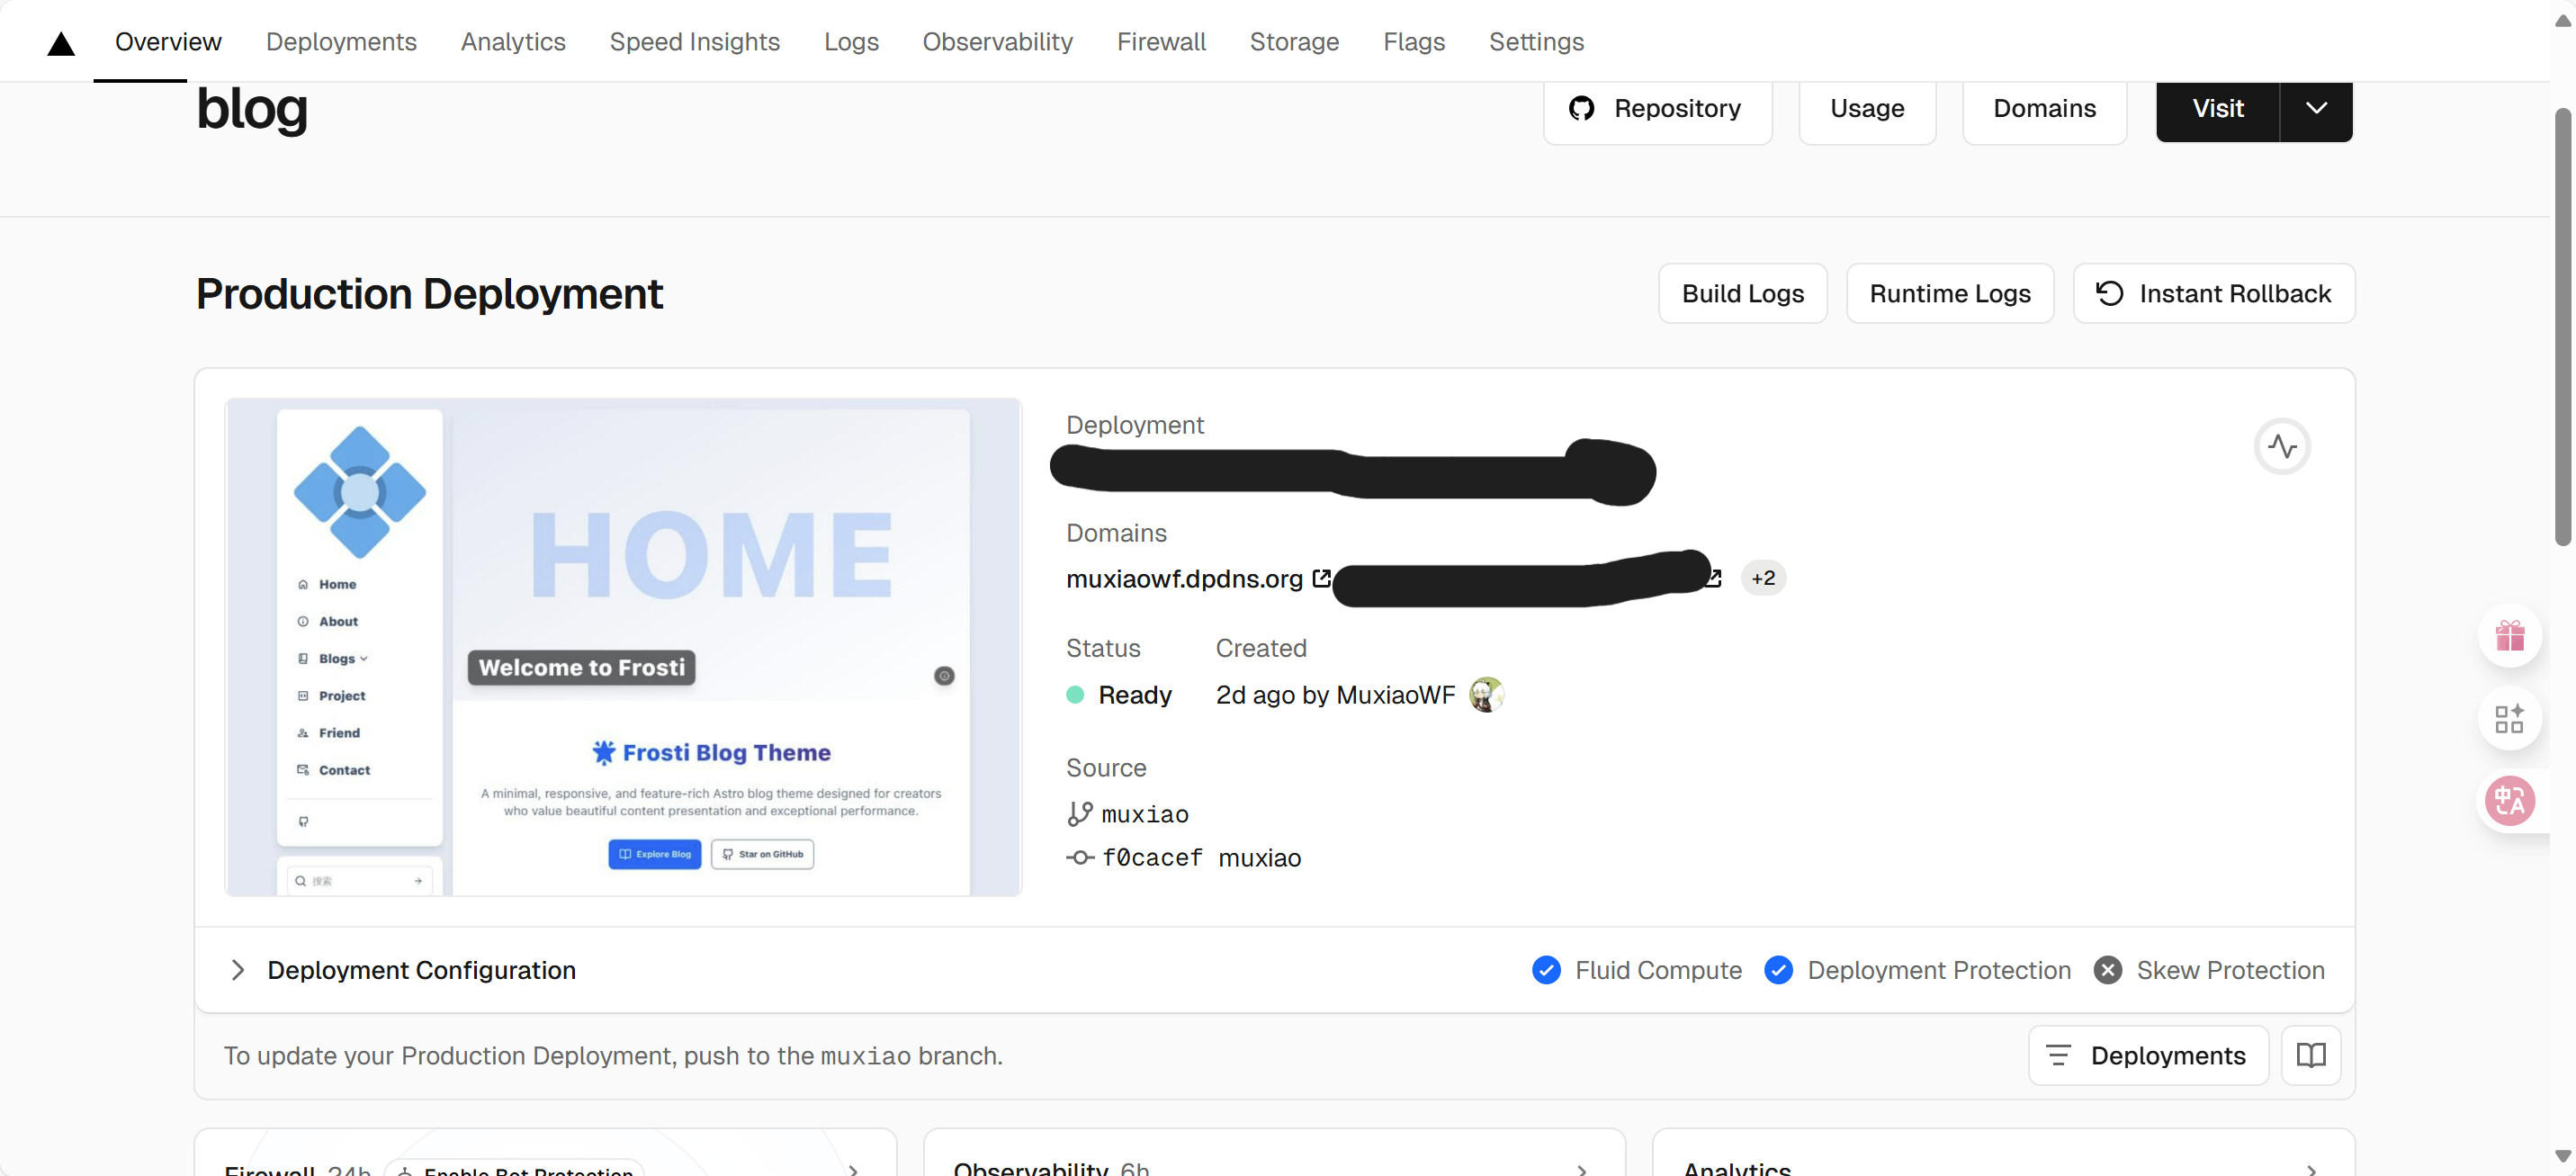This screenshot has width=2576, height=1176.
Task: Open the Settings tab
Action: [1536, 42]
